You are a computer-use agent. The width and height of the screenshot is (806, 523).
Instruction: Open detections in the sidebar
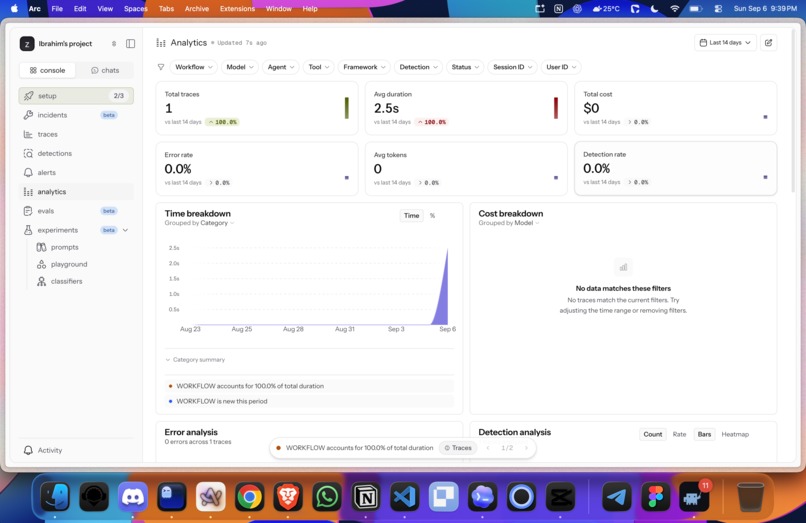click(76, 153)
